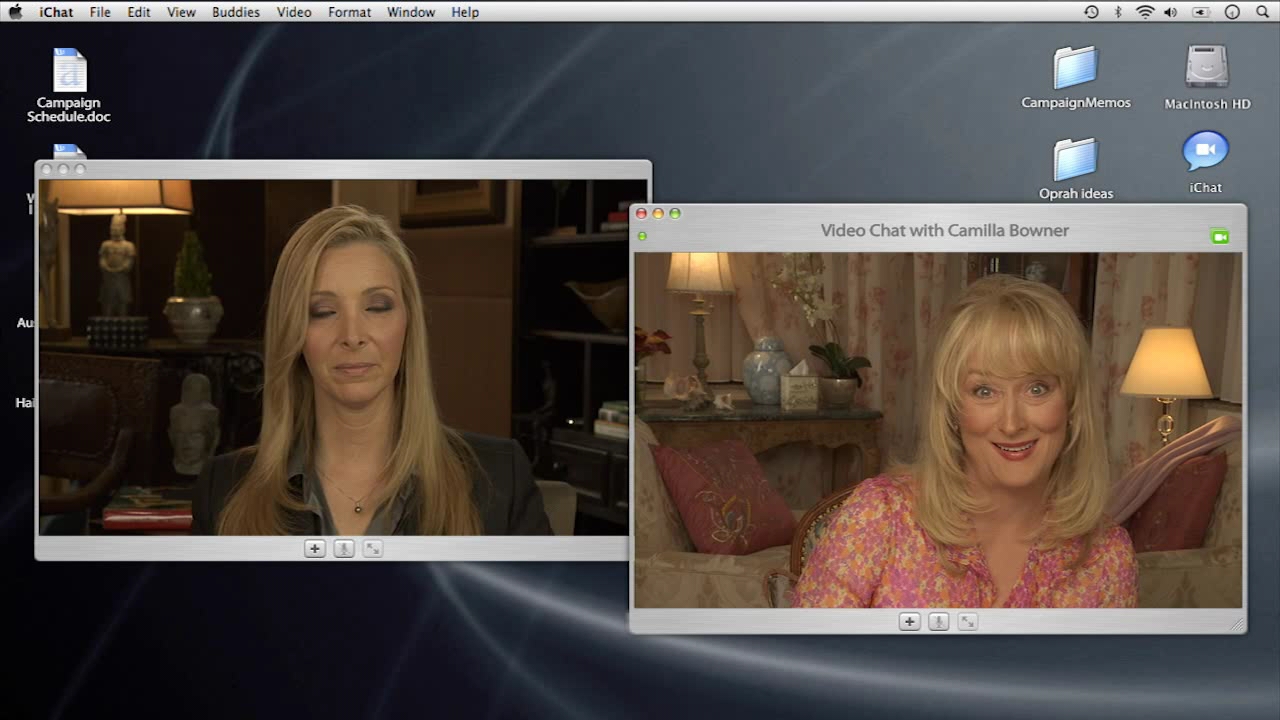Click green video camera icon in chat title bar
Viewport: 1280px width, 720px height.
(x=1219, y=237)
